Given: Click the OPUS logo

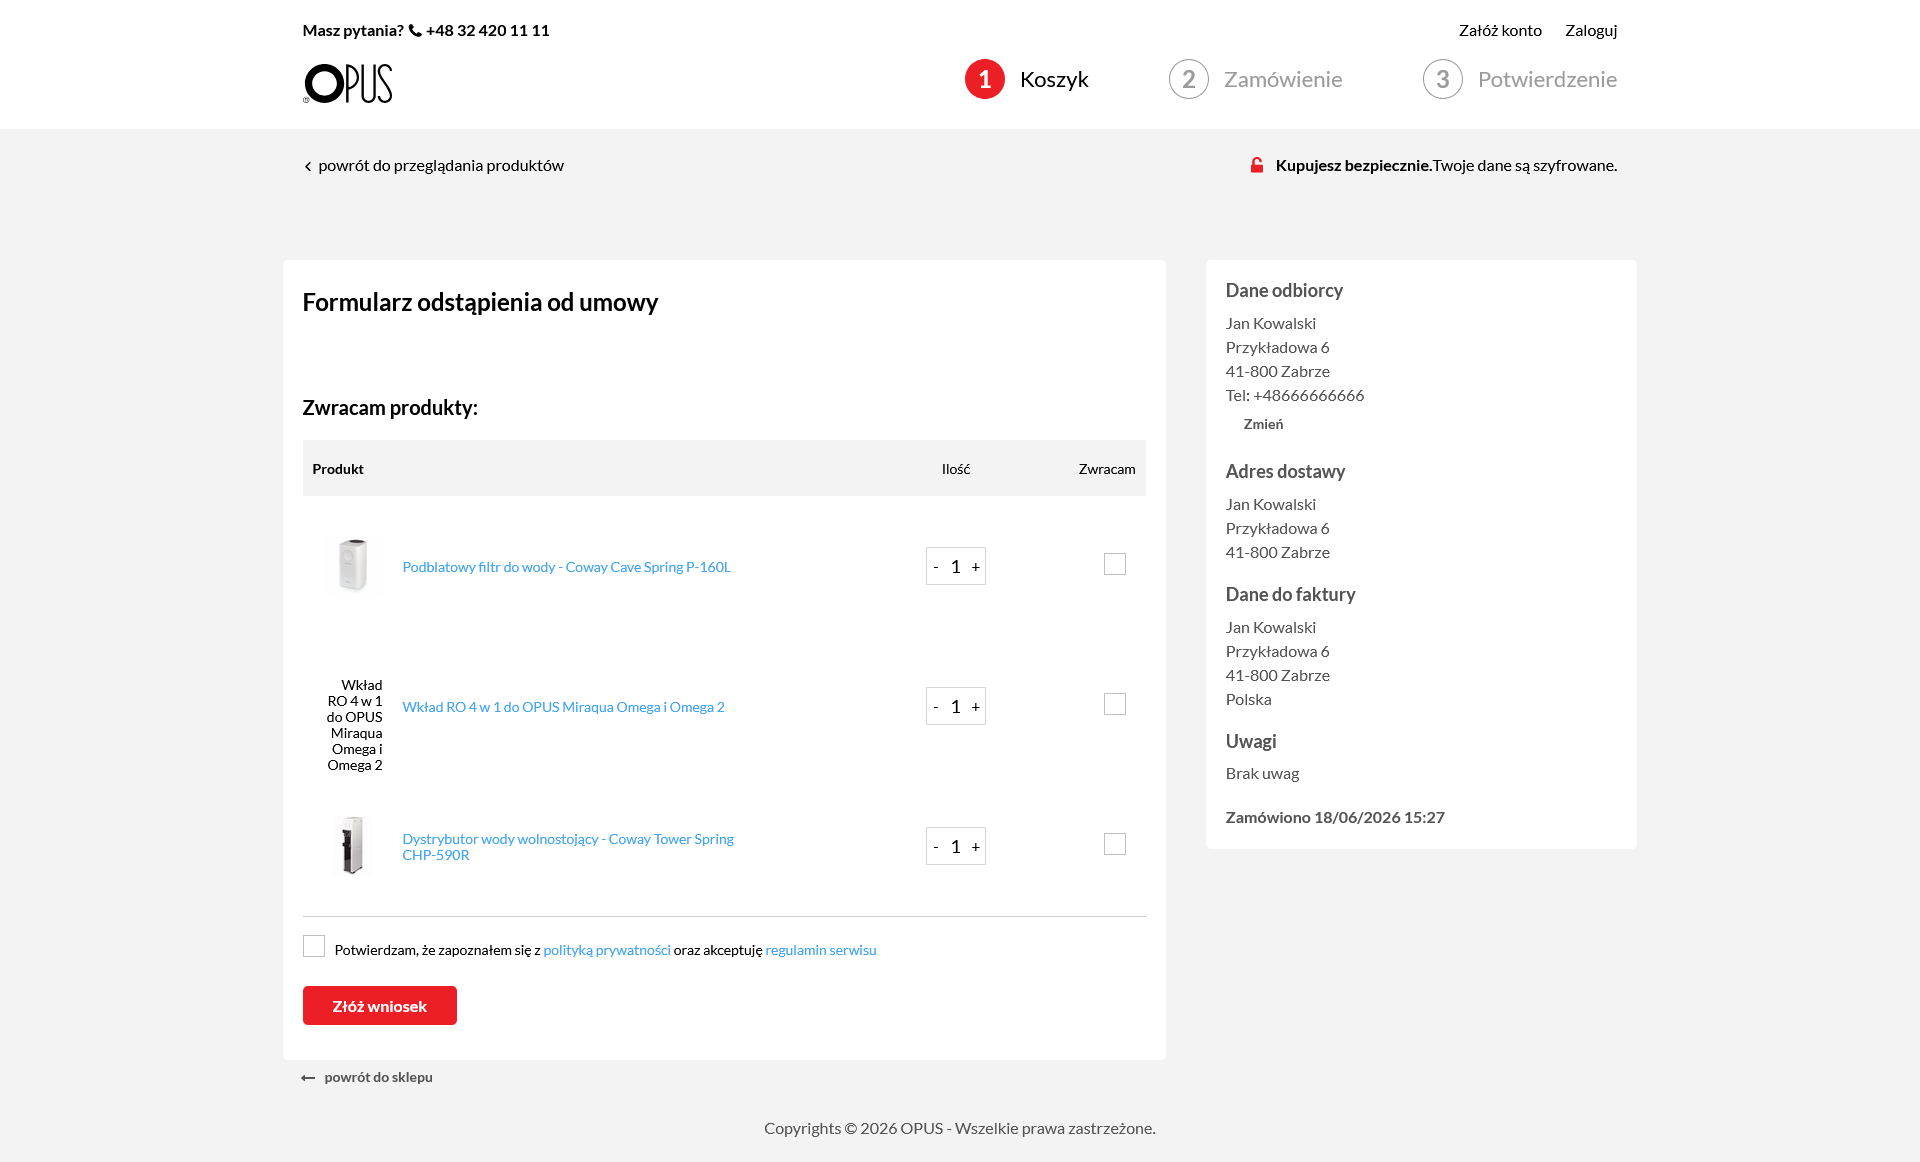Looking at the screenshot, I should click(348, 83).
